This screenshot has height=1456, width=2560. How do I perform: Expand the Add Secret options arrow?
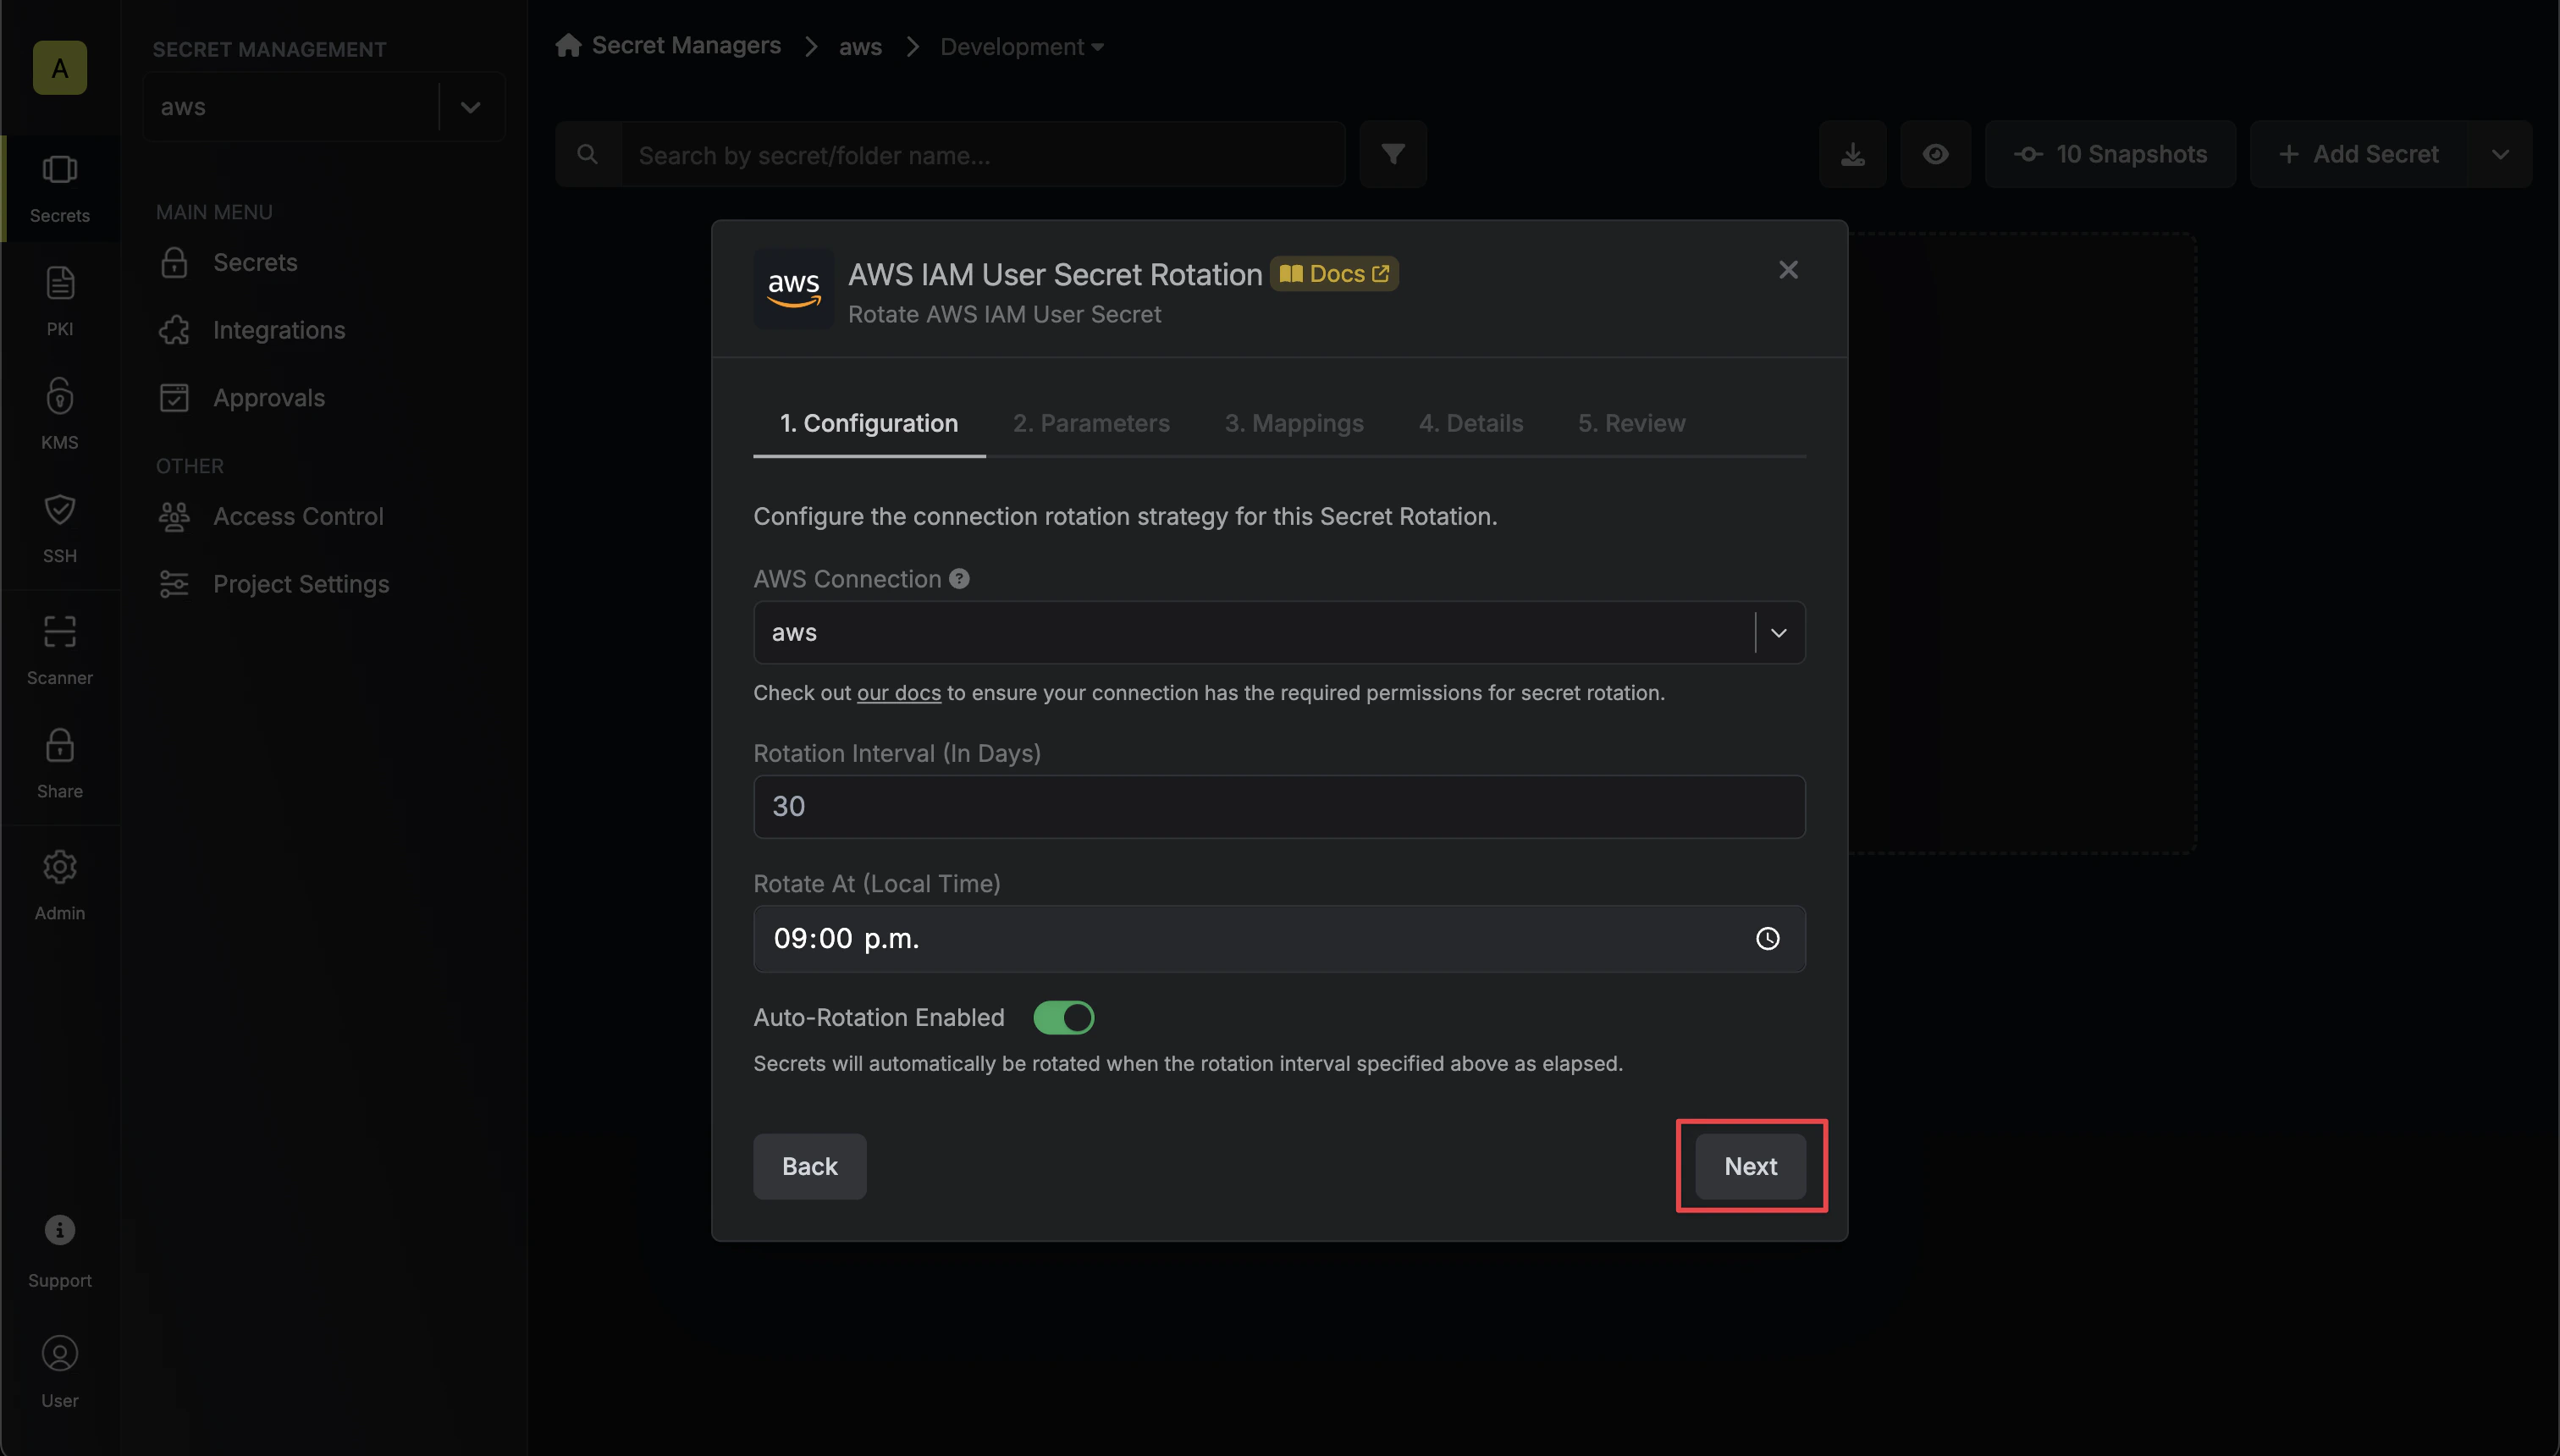(x=2501, y=154)
